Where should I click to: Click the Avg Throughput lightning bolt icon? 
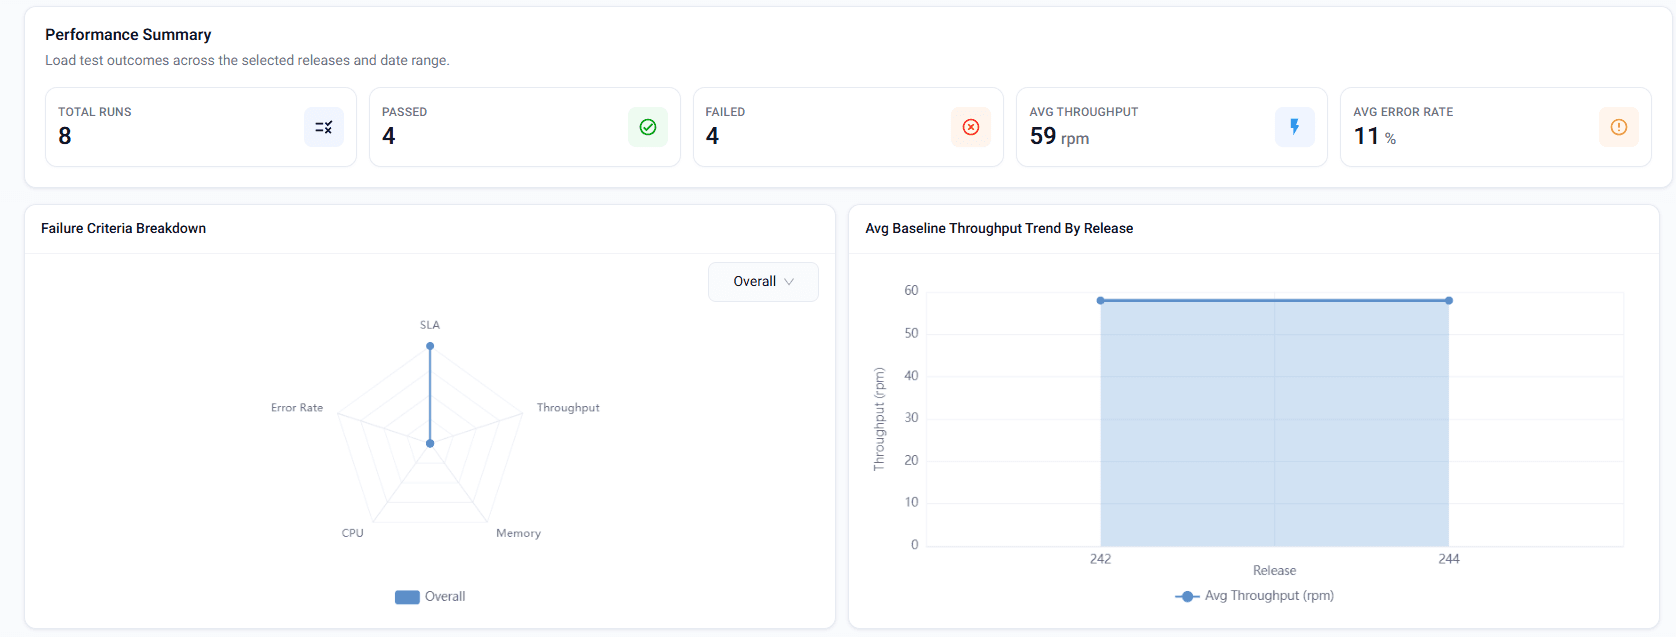pyautogui.click(x=1295, y=127)
